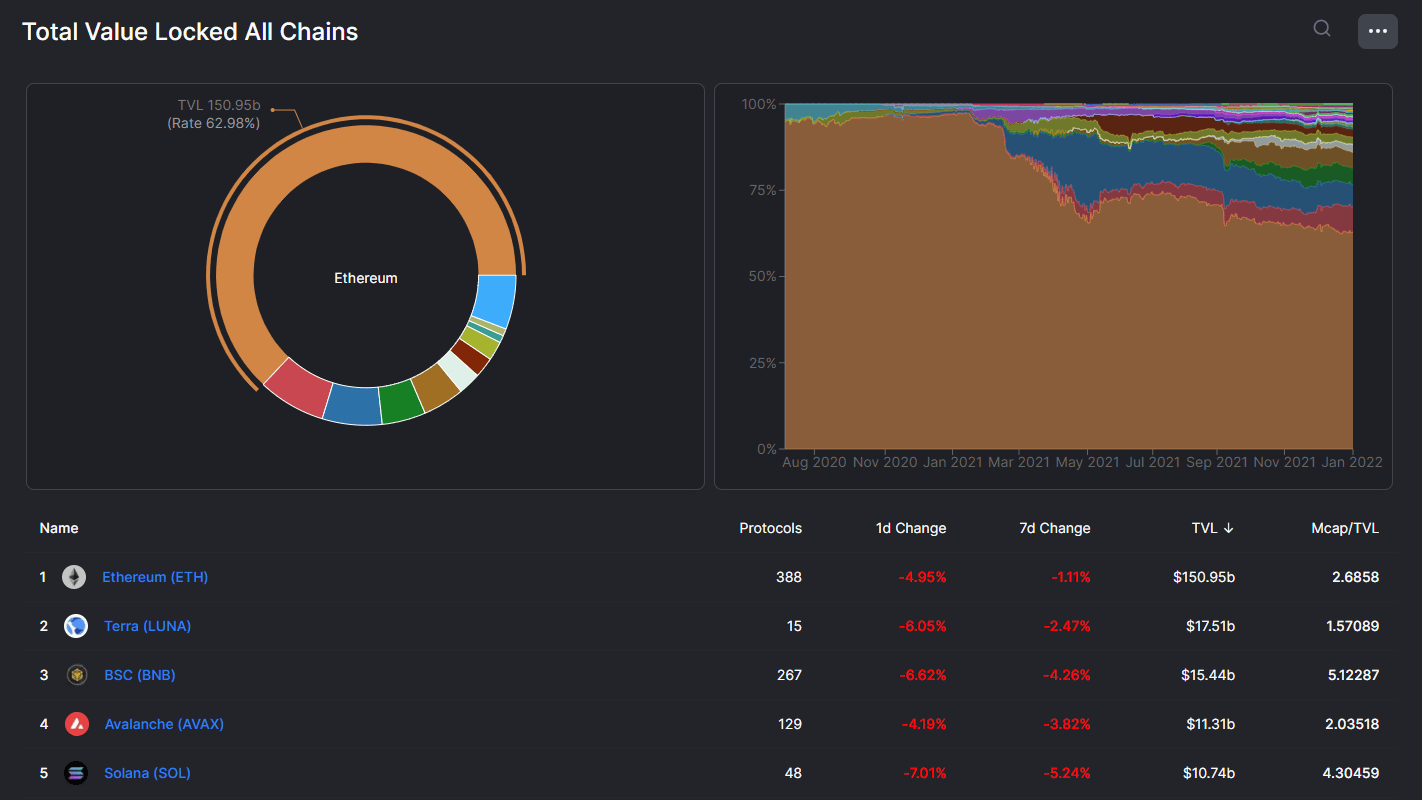
Task: Click the Terra LUNA logo icon
Action: click(x=76, y=626)
